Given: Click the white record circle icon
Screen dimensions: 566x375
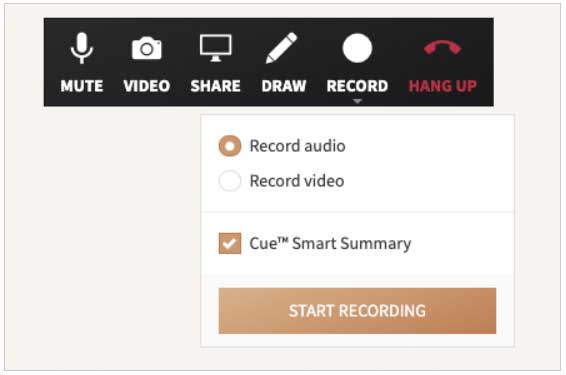Looking at the screenshot, I should coord(357,48).
